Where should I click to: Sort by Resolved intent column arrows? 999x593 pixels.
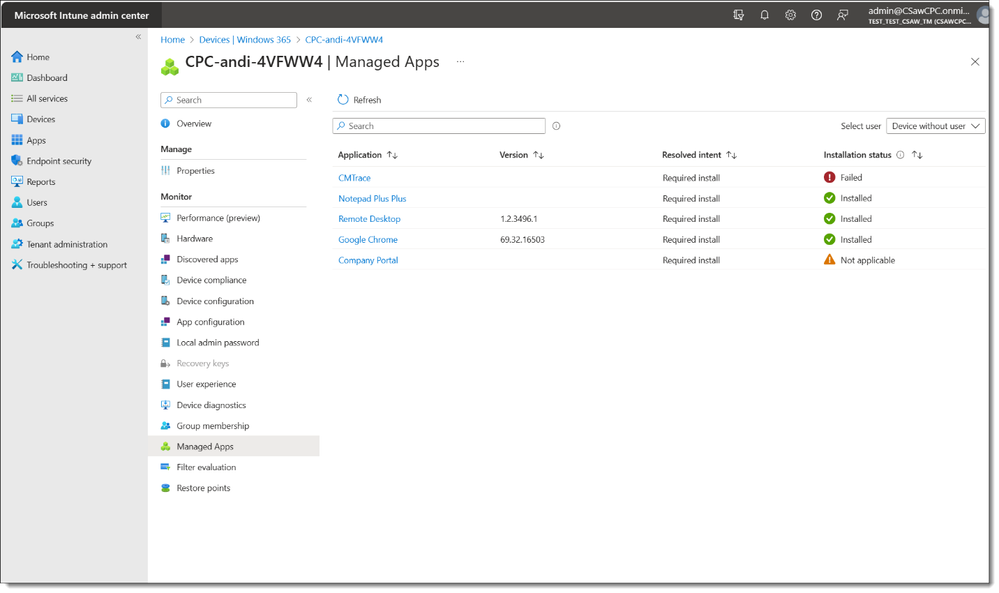tap(731, 155)
